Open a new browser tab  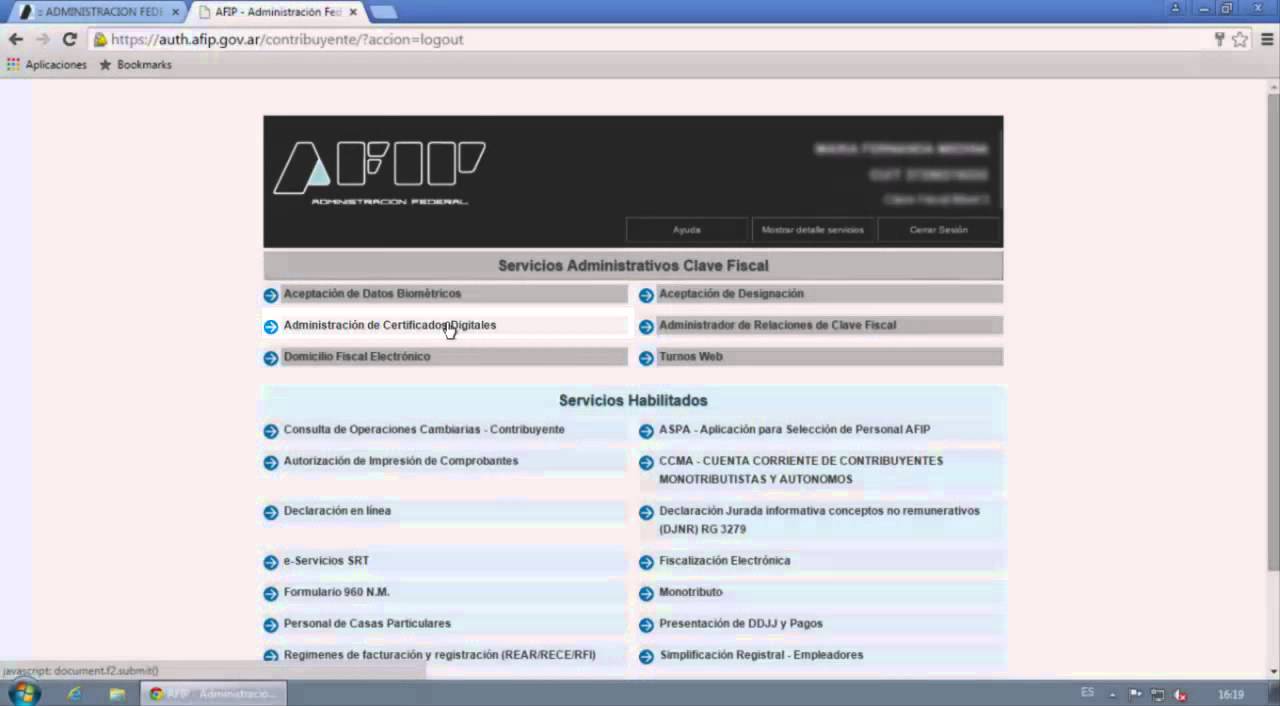[x=383, y=12]
